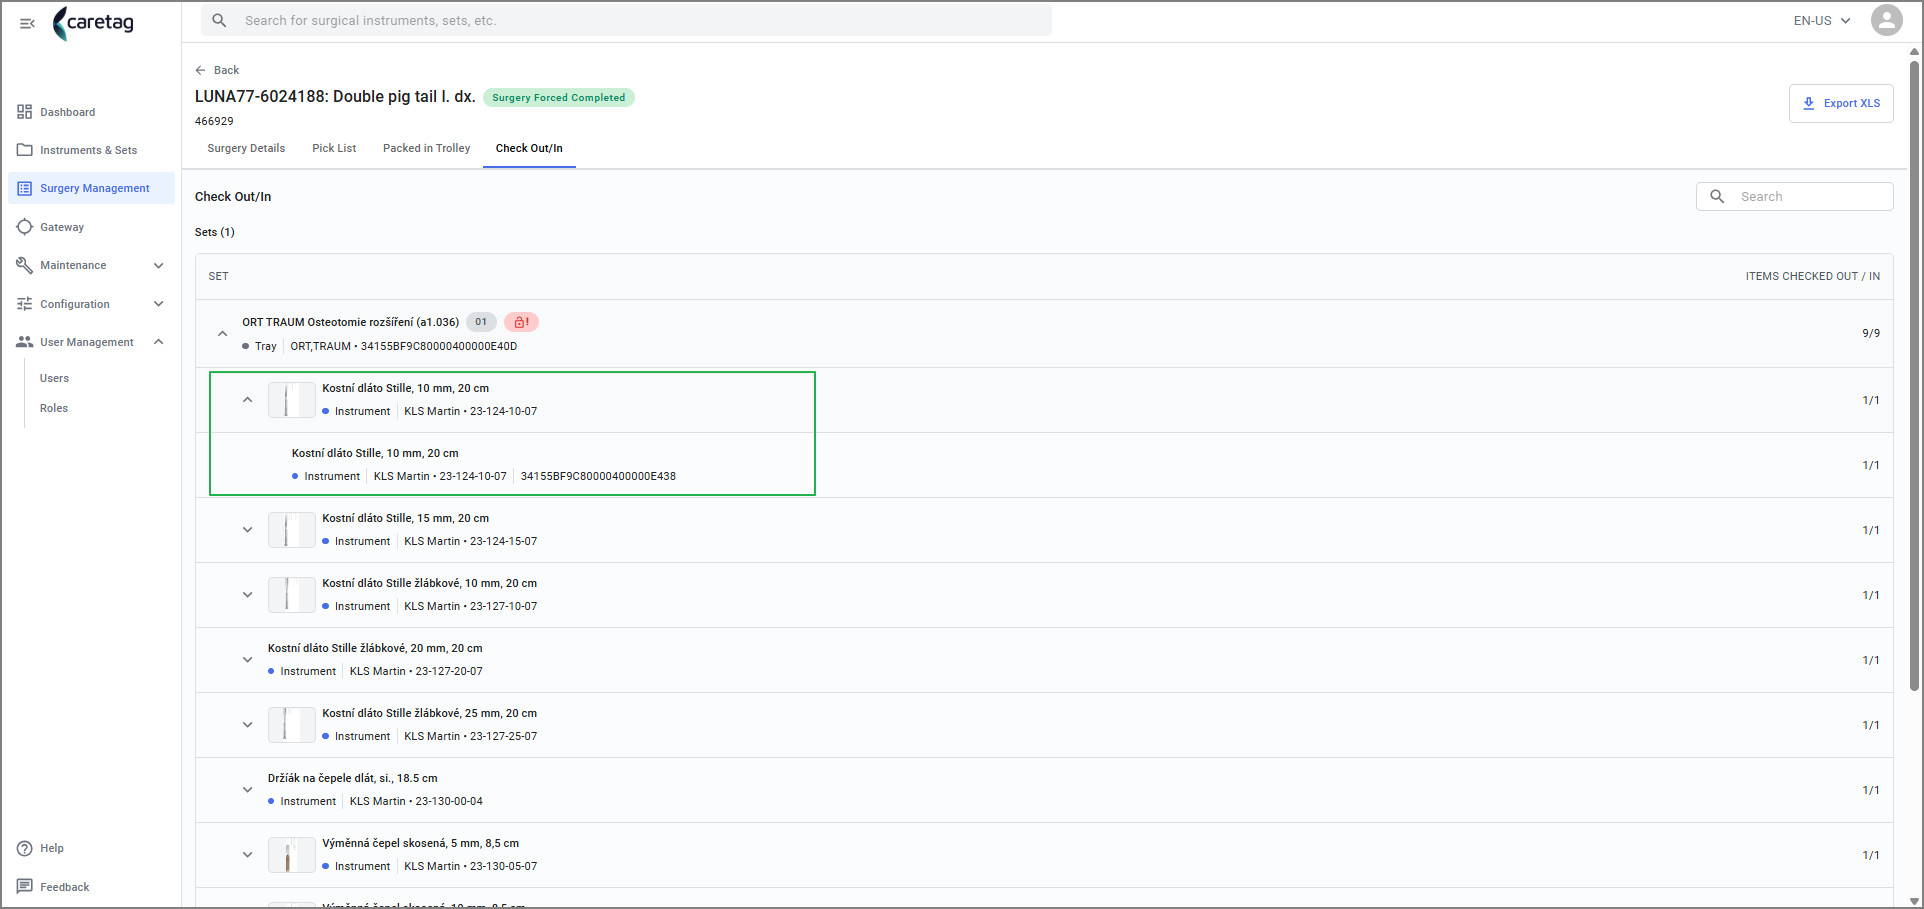This screenshot has width=1924, height=909.
Task: Select Surgery Management in the sidebar
Action: click(91, 188)
